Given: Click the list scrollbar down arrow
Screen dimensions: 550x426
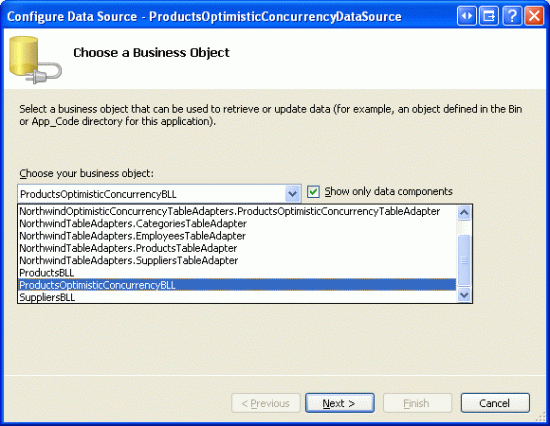Looking at the screenshot, I should [464, 295].
